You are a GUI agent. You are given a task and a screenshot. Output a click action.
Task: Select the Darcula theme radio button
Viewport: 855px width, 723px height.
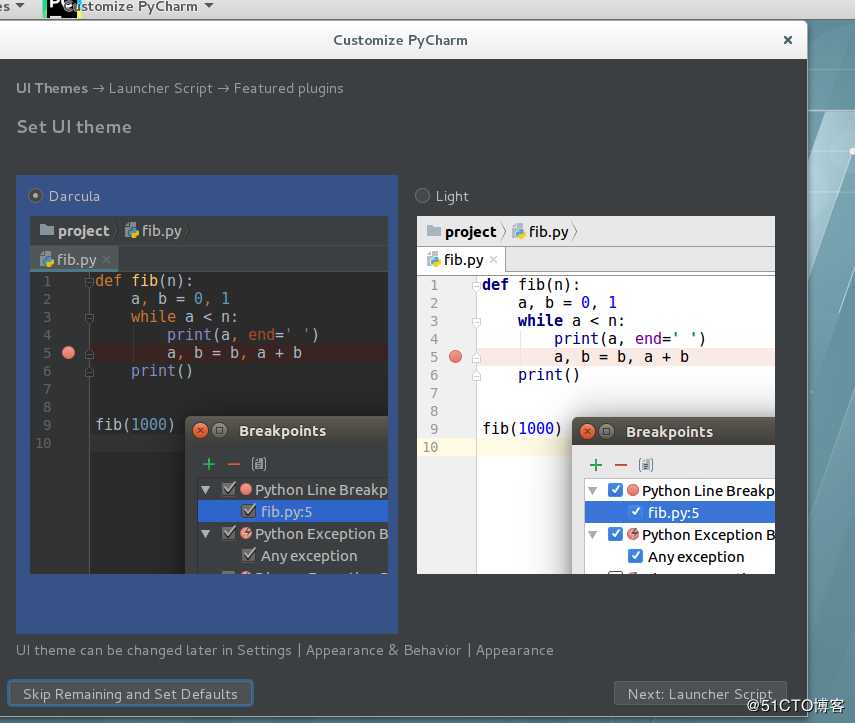[x=35, y=196]
